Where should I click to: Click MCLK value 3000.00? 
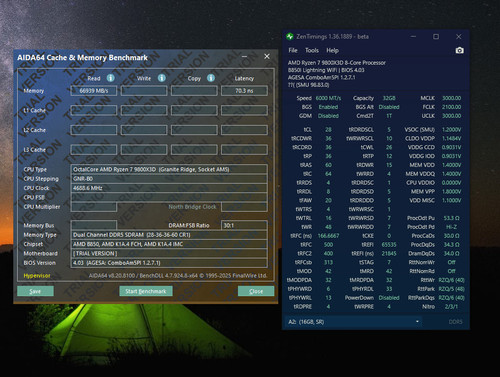(451, 98)
